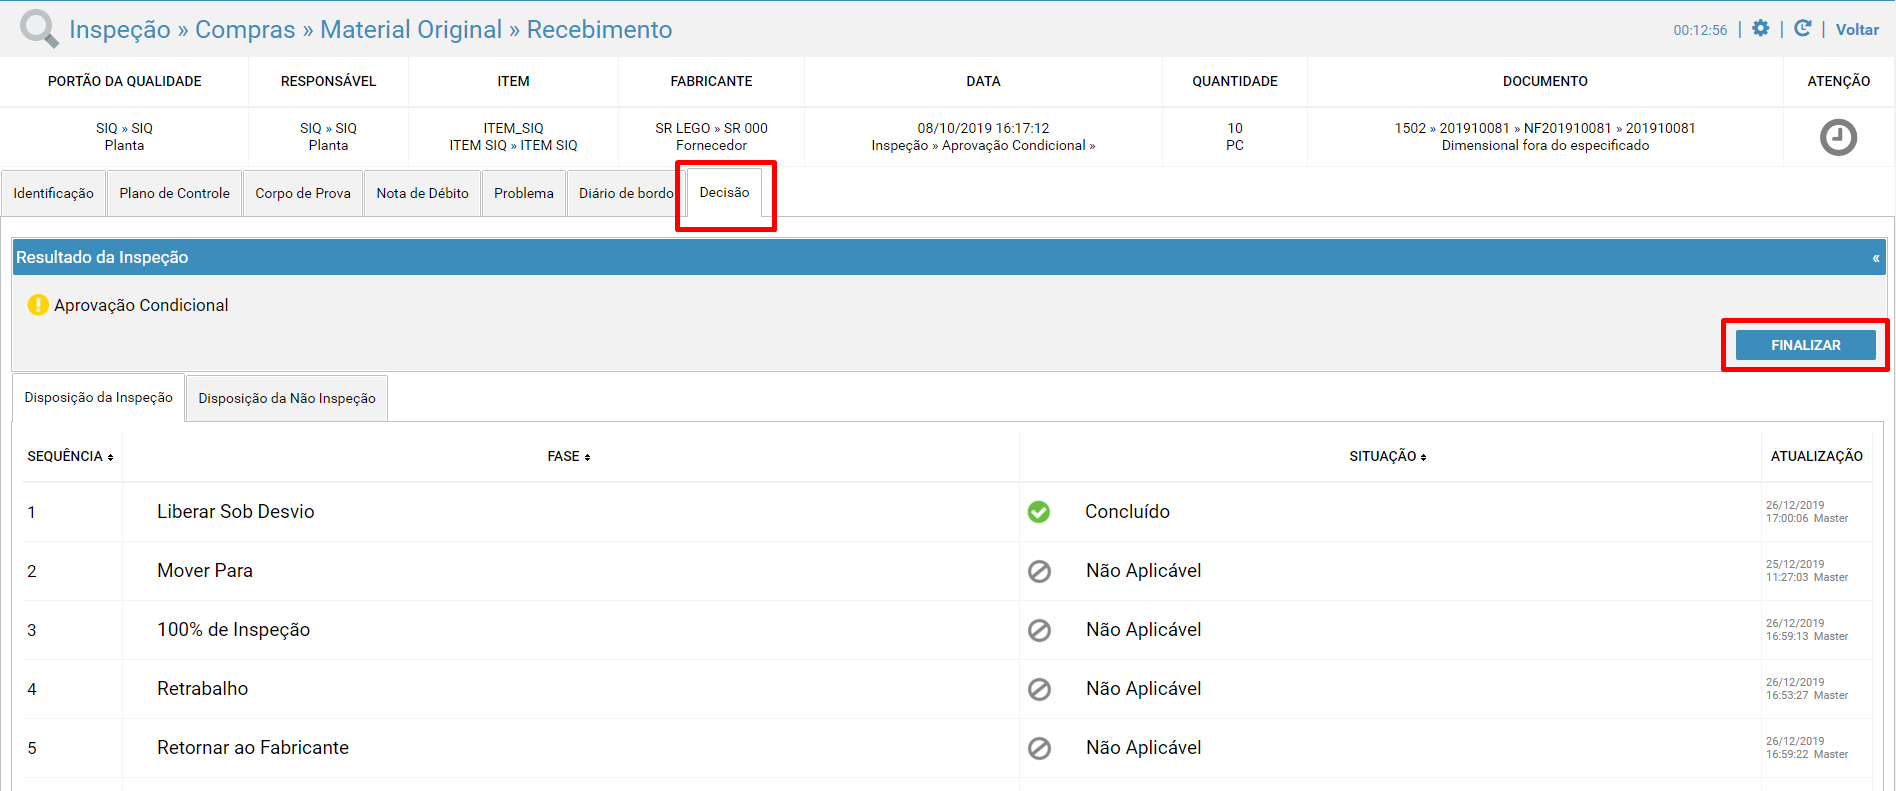Select the Retrabalho phase row
The width and height of the screenshot is (1896, 791).
click(x=947, y=689)
